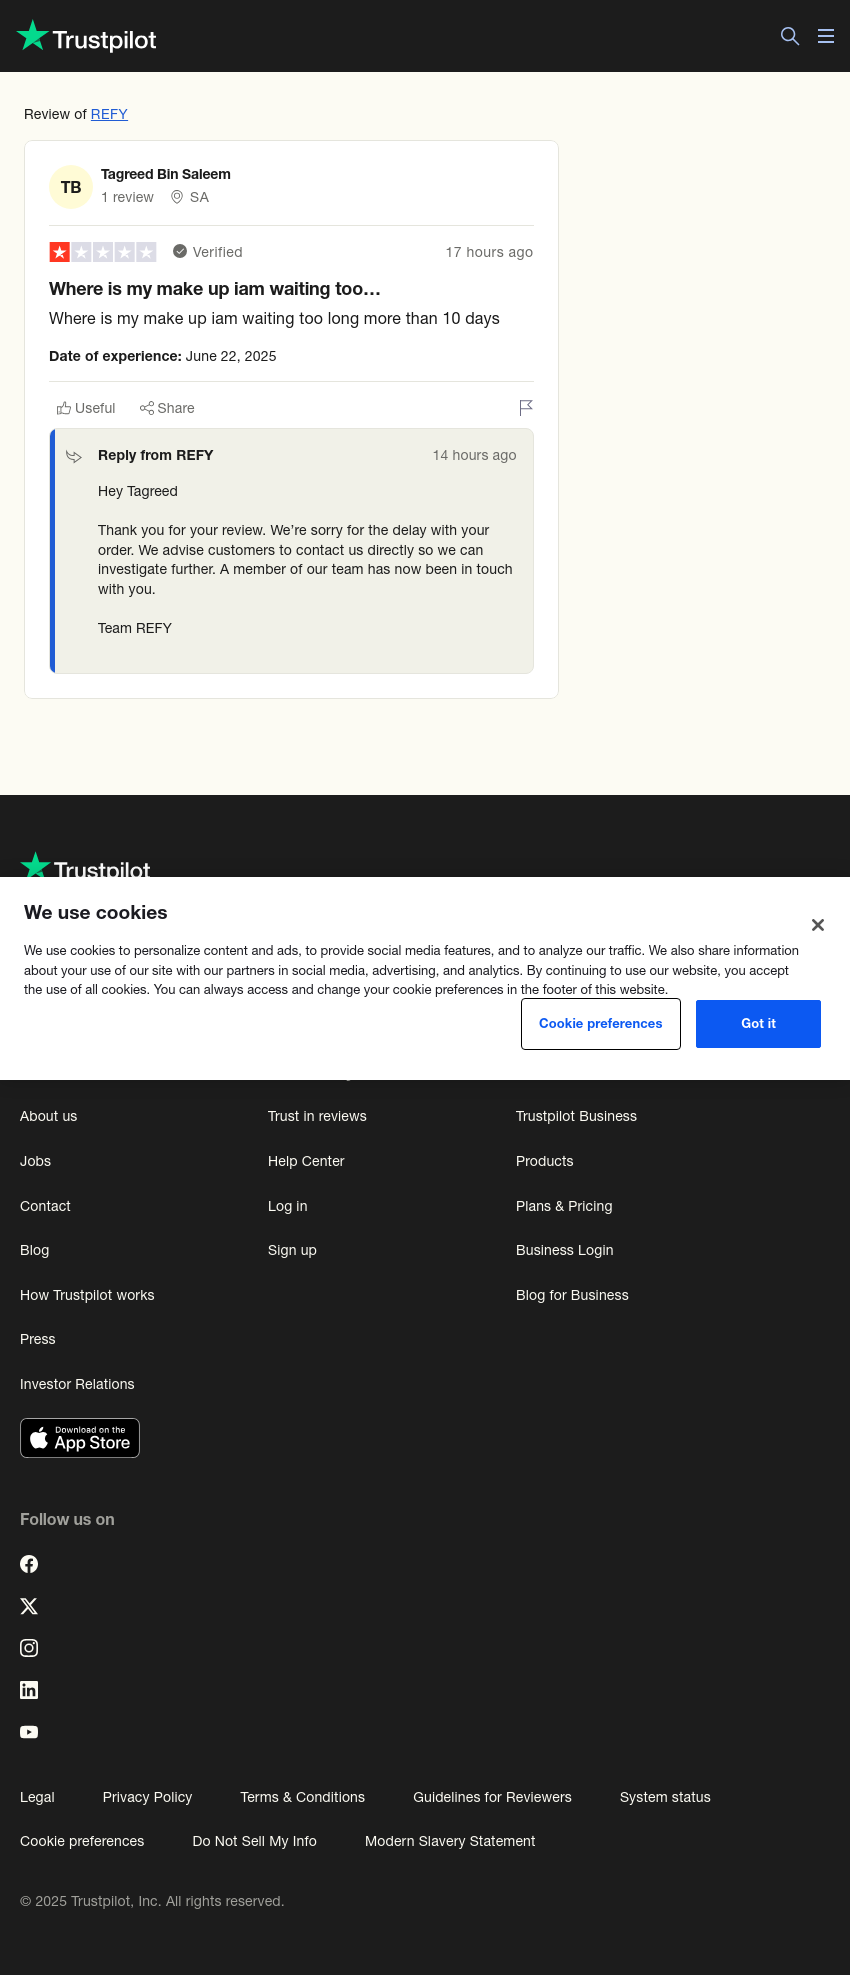Viewport: 850px width, 1975px height.
Task: Mark the review as Useful
Action: tap(86, 408)
